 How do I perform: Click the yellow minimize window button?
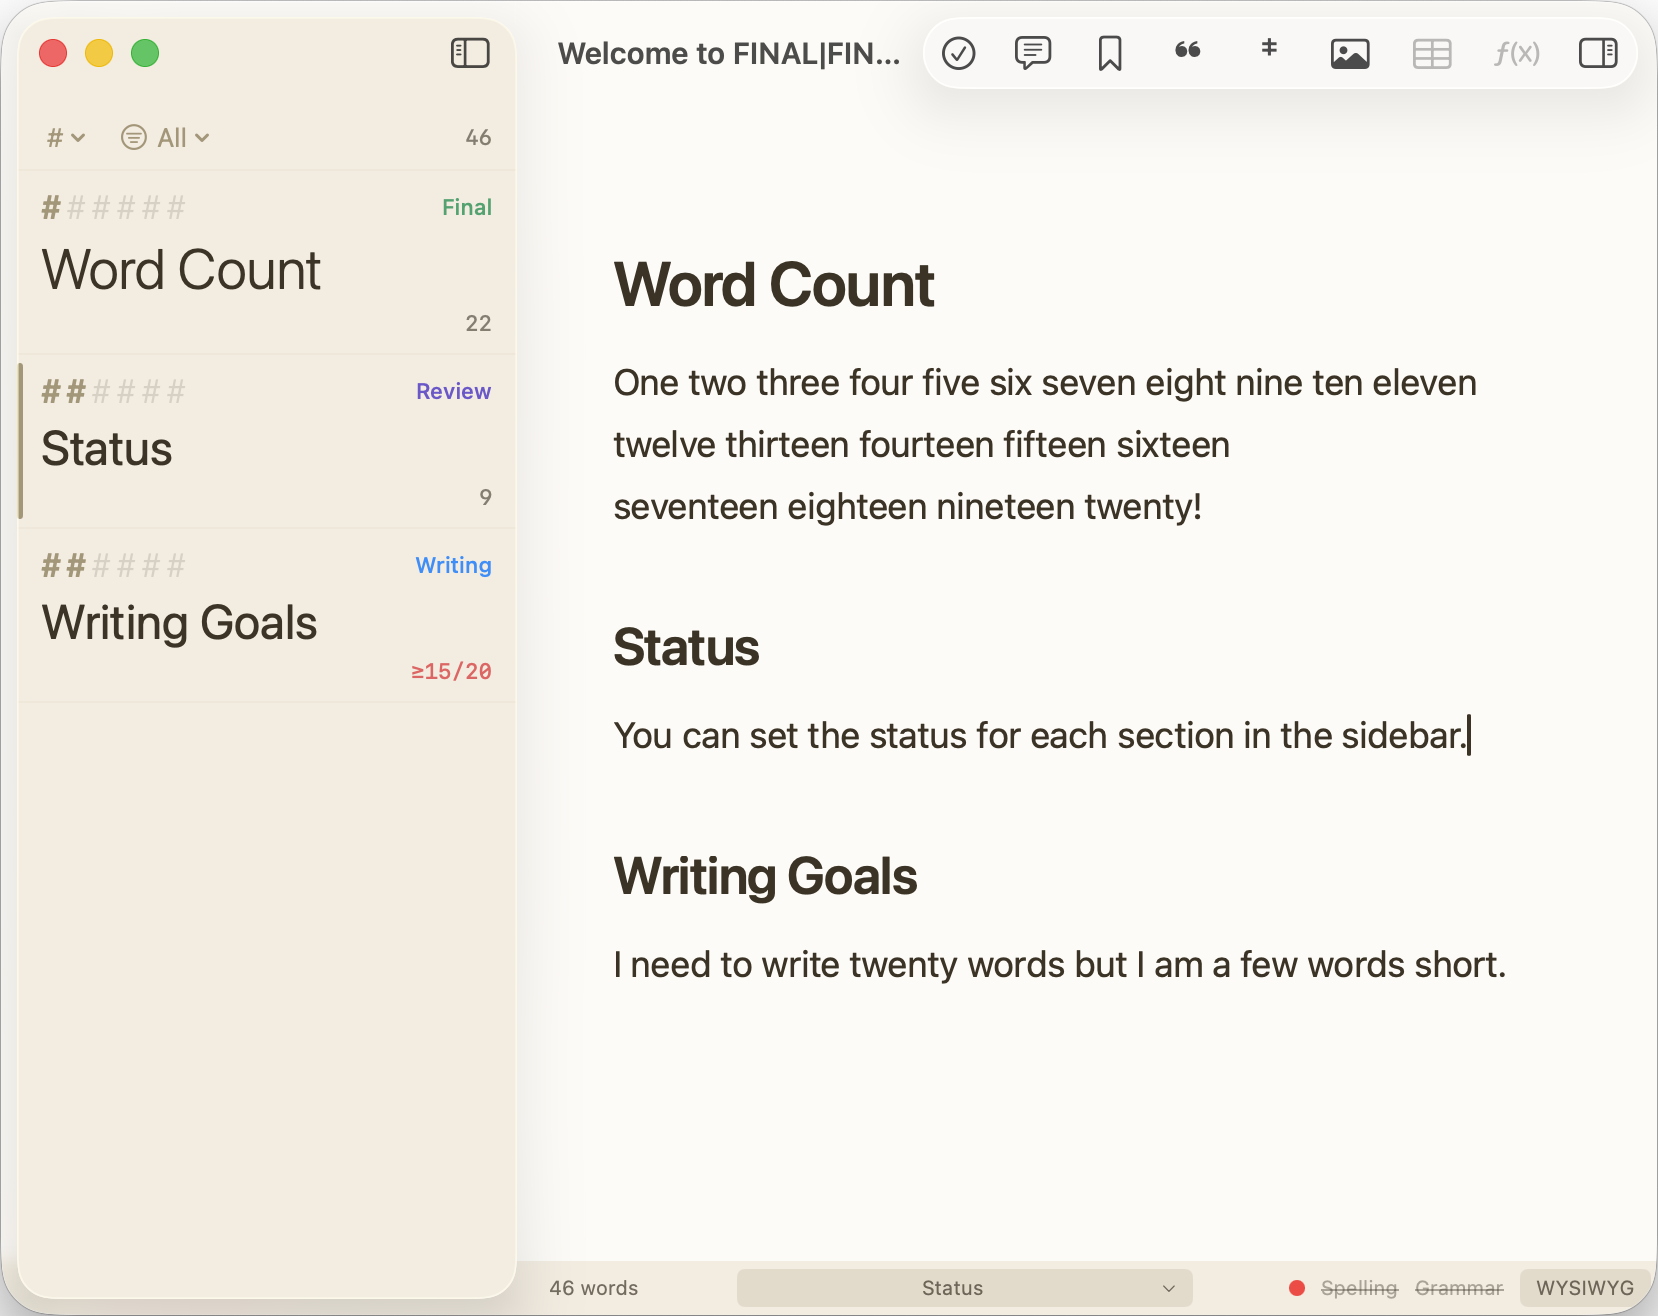coord(99,53)
